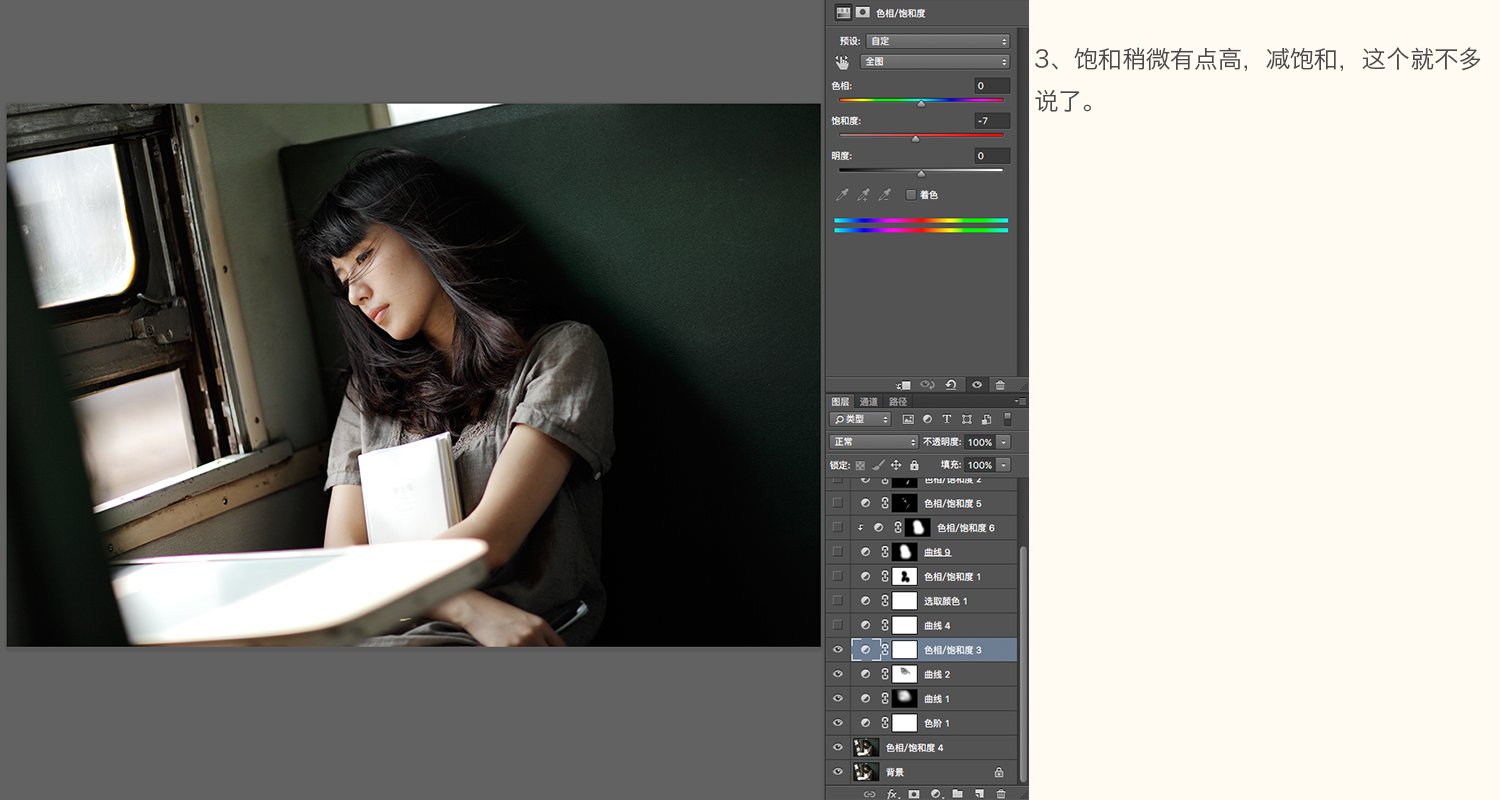Viewport: 1500px width, 800px height.
Task: Switch to the 路径 paths tab
Action: point(898,402)
